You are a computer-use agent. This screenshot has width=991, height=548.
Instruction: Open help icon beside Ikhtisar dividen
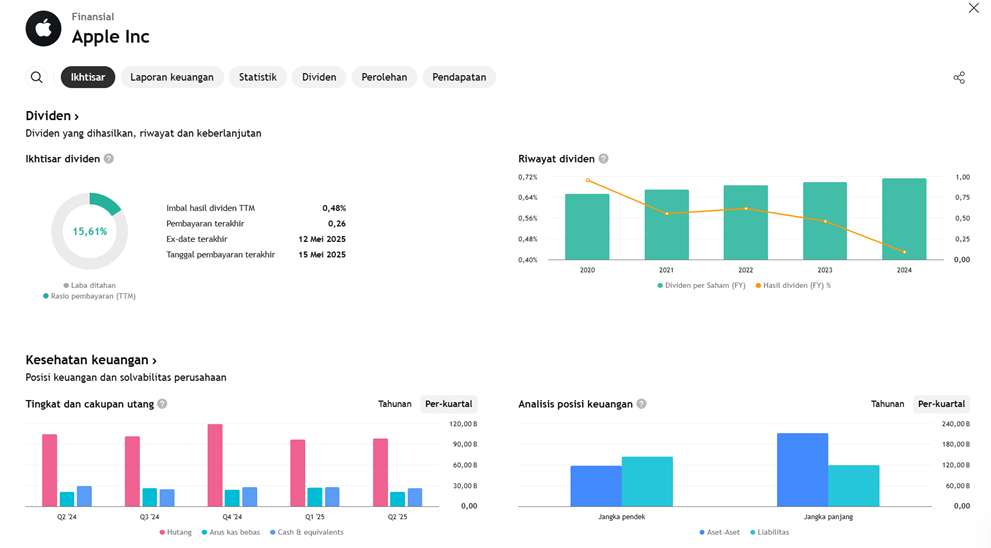pyautogui.click(x=109, y=159)
